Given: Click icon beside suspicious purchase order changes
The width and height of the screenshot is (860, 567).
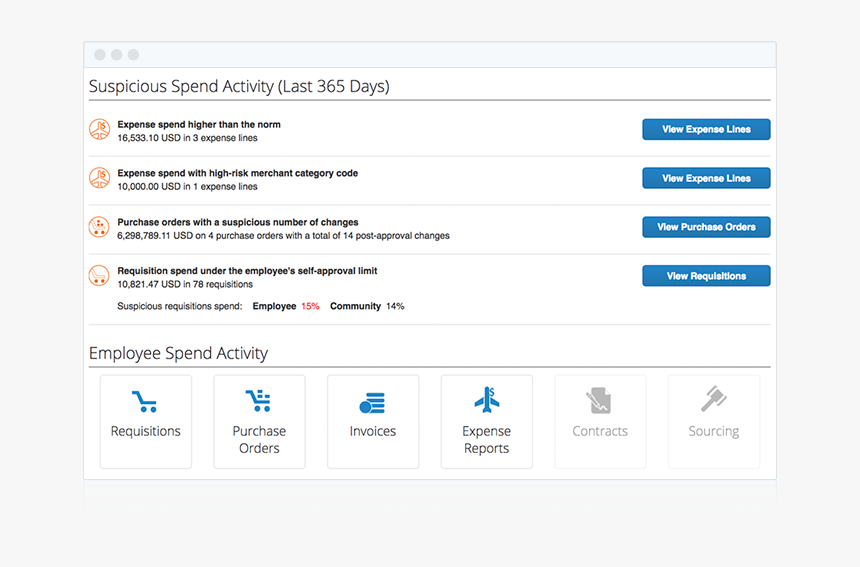Looking at the screenshot, I should pyautogui.click(x=99, y=228).
